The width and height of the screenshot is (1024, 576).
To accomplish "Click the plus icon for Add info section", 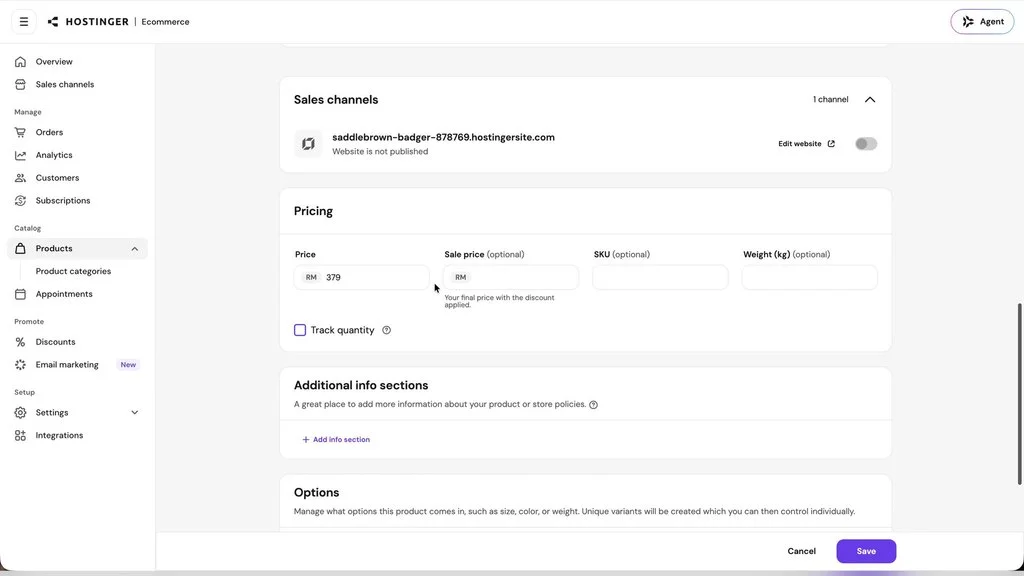I will [x=306, y=440].
